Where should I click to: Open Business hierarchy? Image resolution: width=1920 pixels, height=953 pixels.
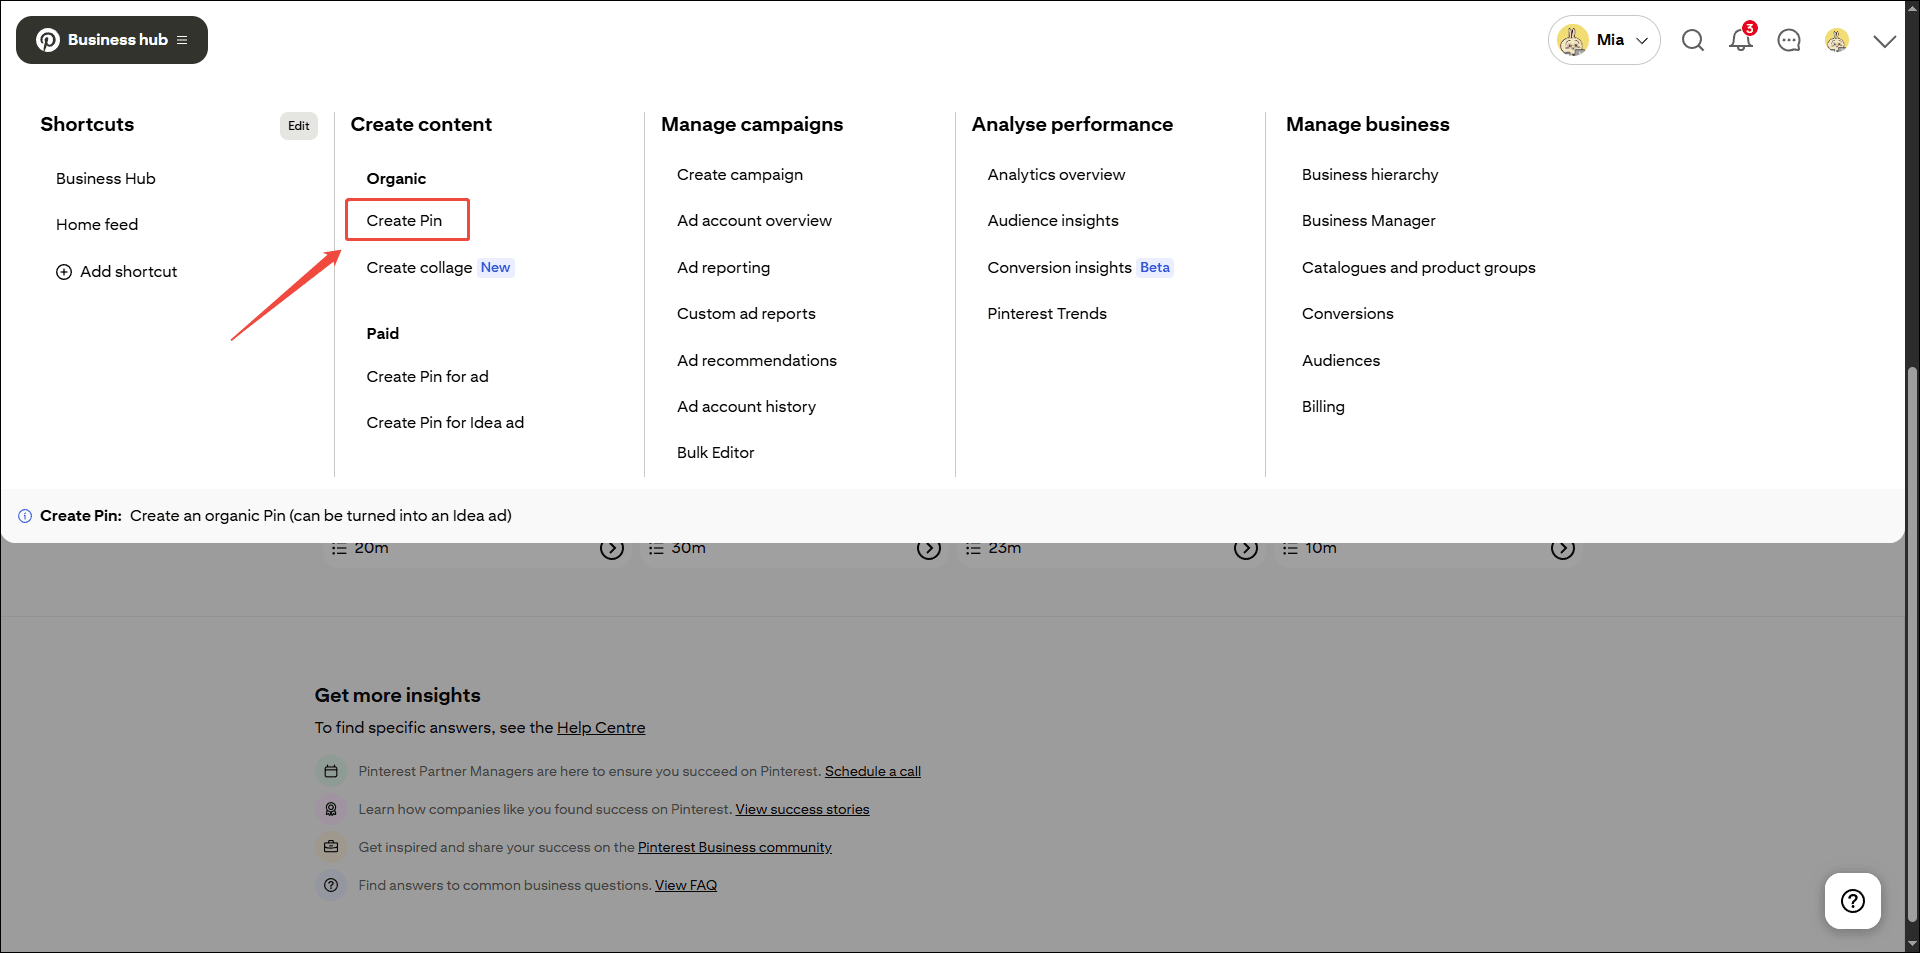point(1370,175)
